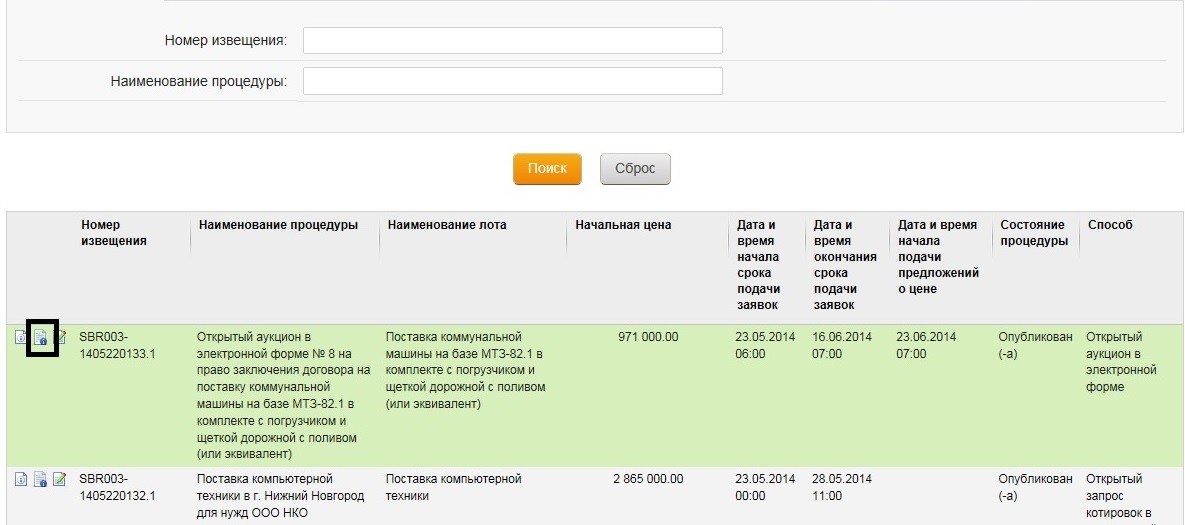Click the Наименование лота column header
Viewport: 1185px width, 525px height.
(x=446, y=225)
